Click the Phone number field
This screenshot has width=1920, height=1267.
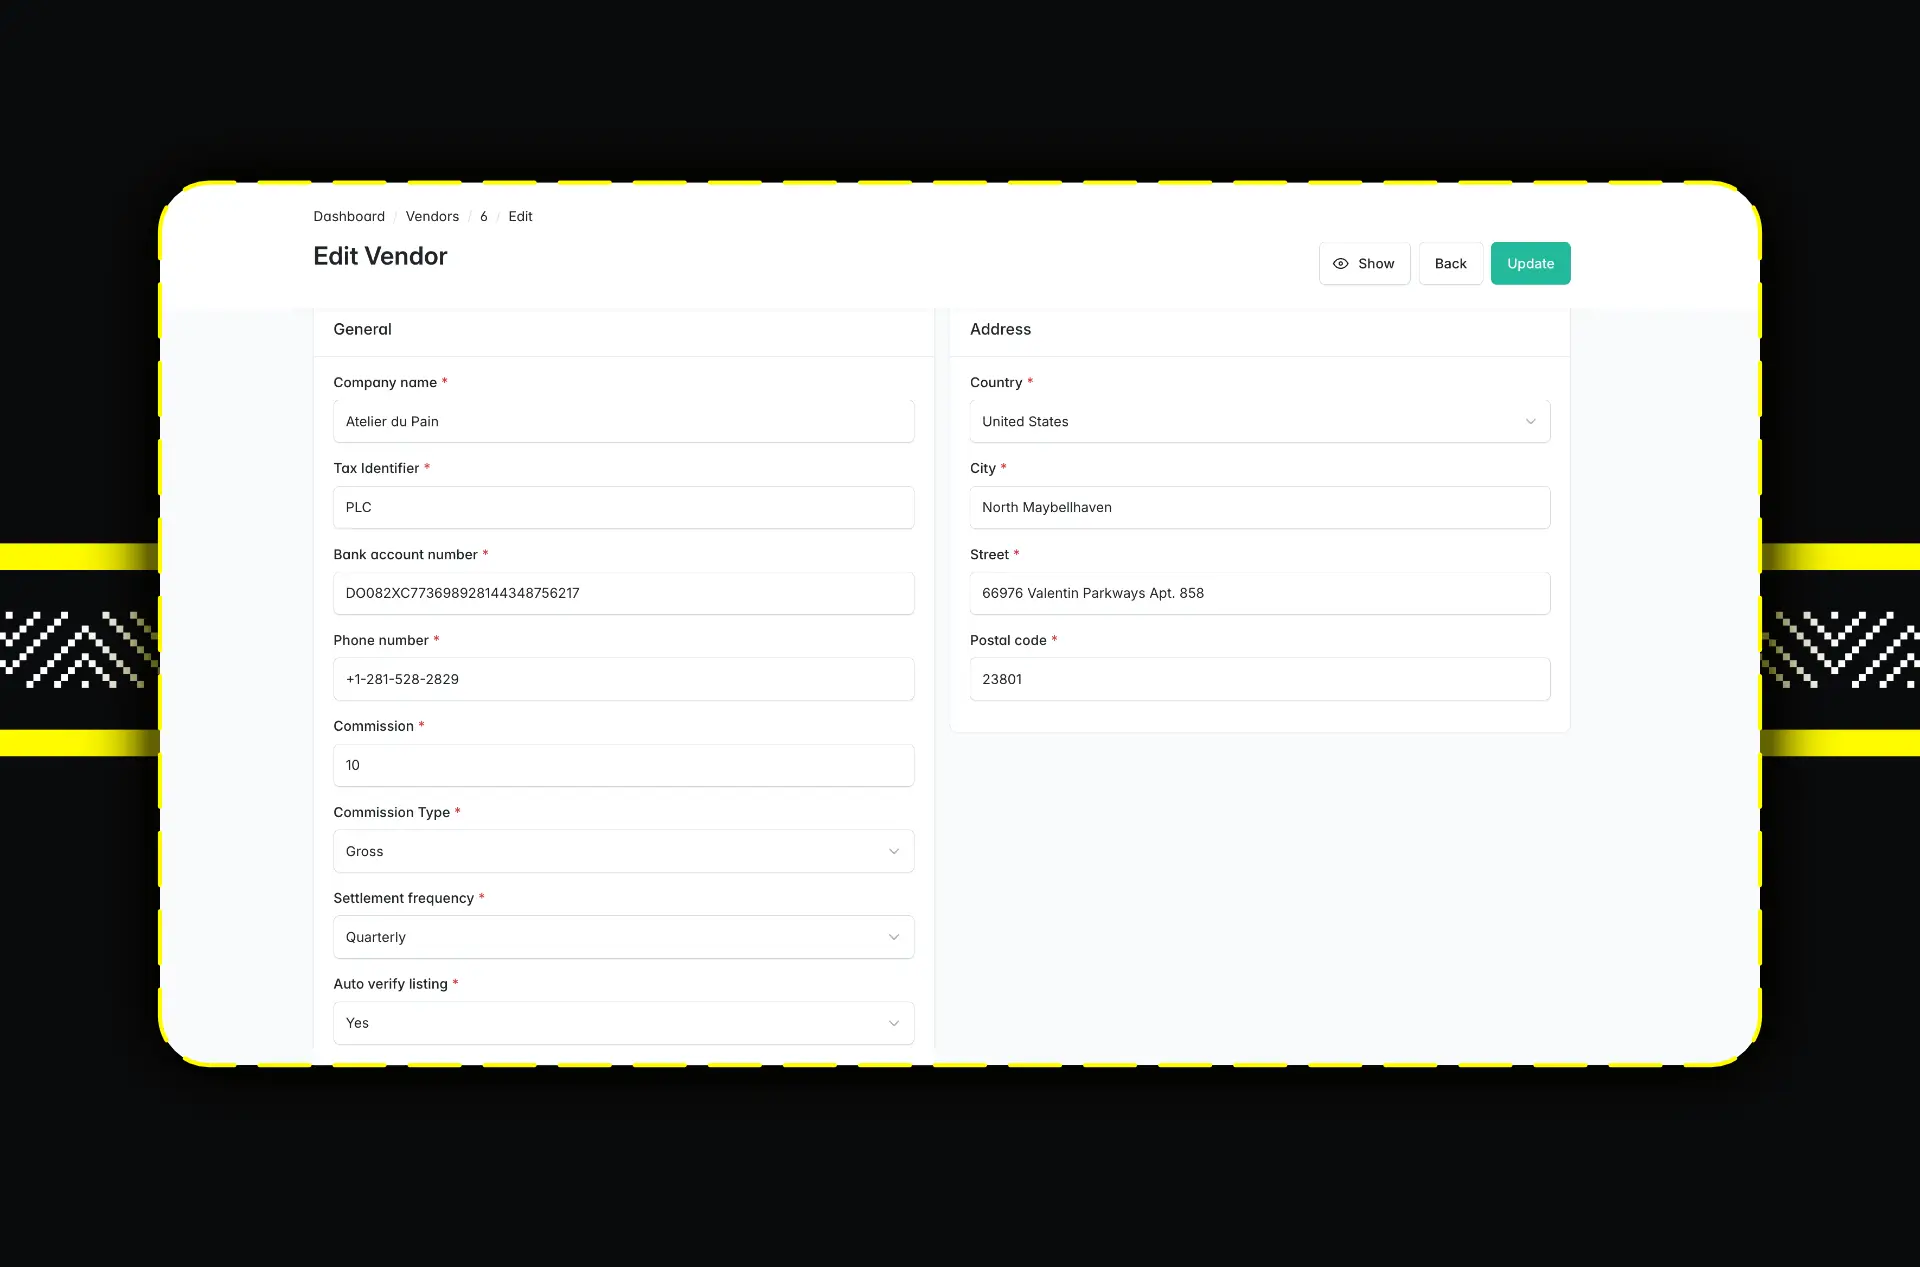(x=623, y=679)
